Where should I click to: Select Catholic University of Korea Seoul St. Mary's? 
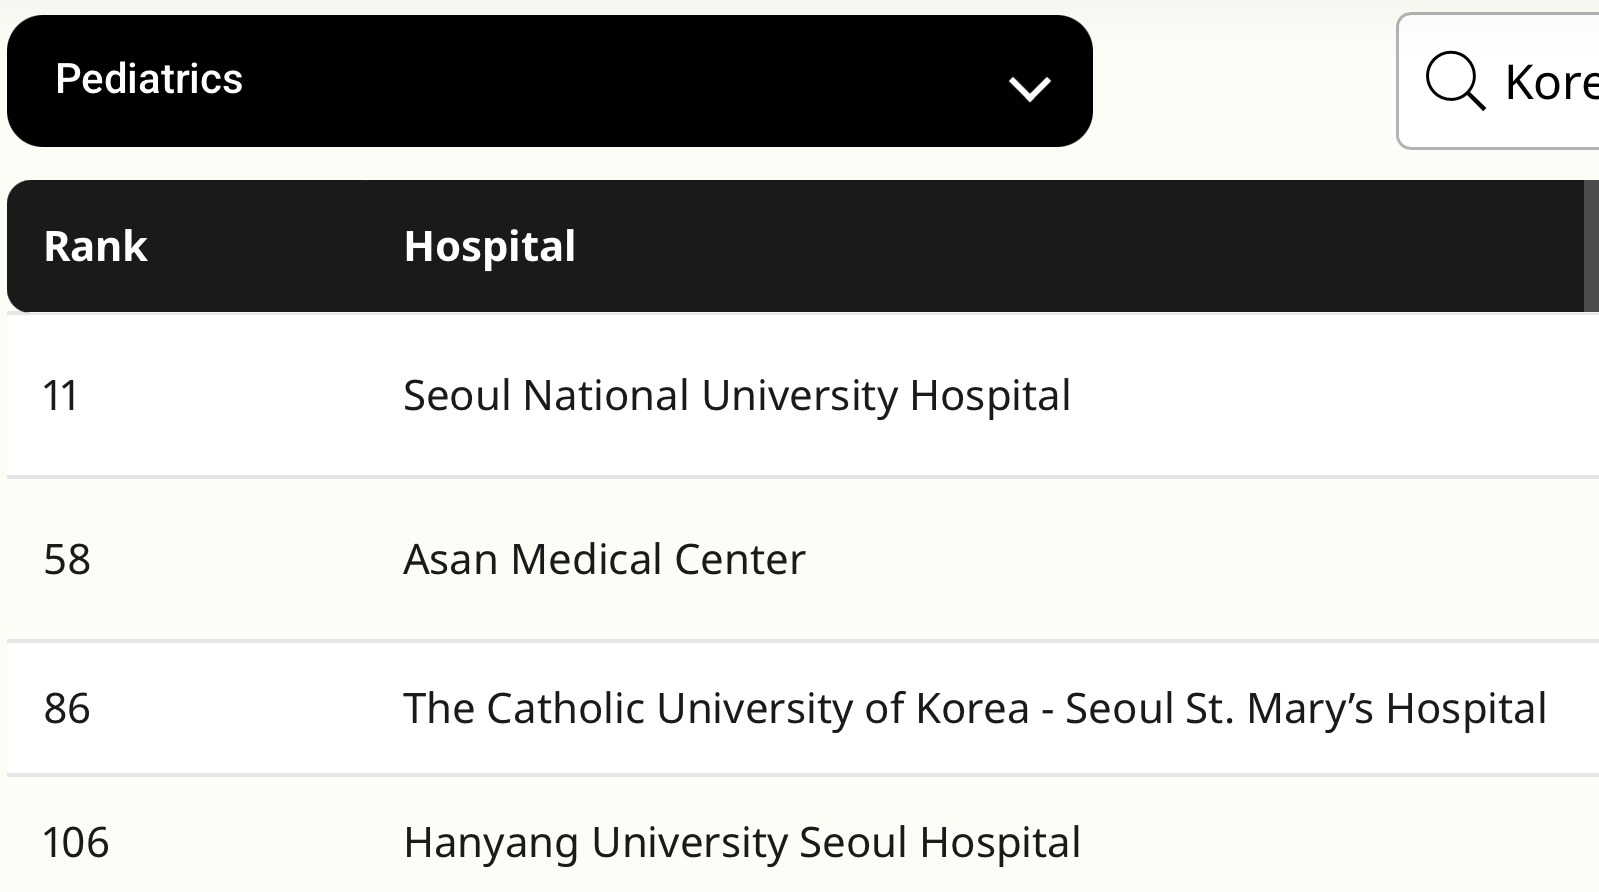(974, 709)
